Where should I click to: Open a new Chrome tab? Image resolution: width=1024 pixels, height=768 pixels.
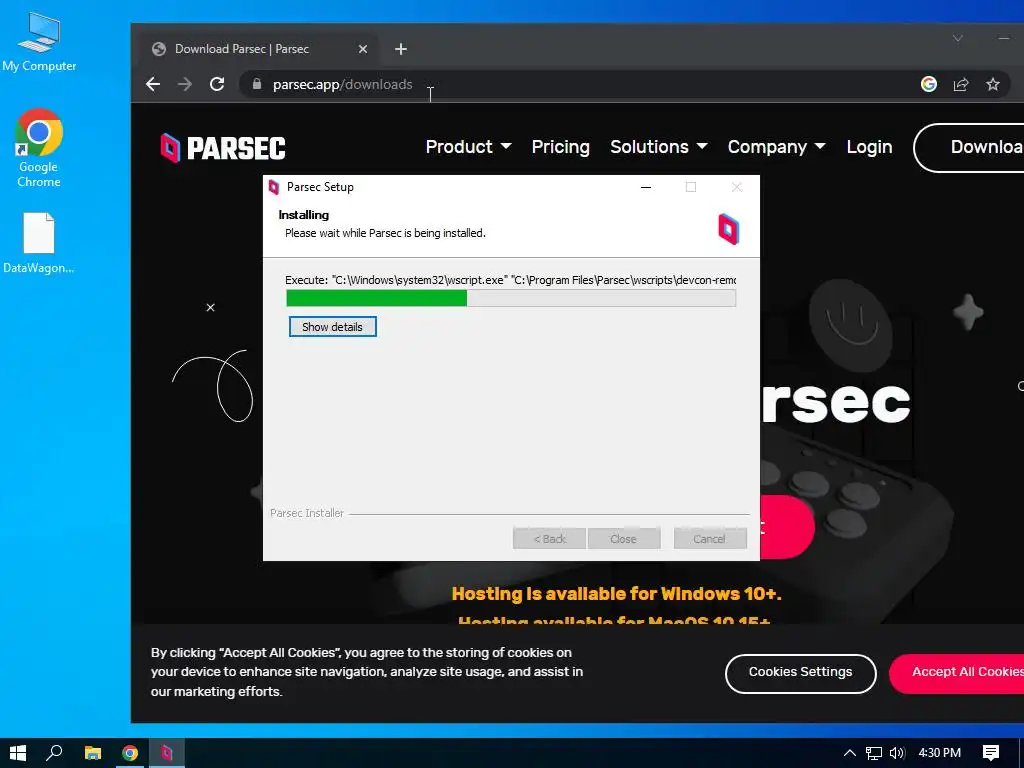point(401,49)
